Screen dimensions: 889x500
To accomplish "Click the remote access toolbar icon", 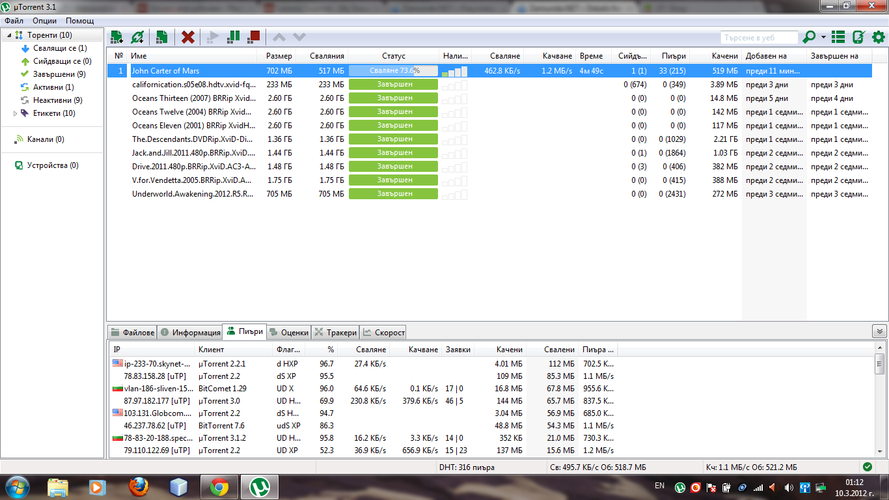I will point(858,37).
